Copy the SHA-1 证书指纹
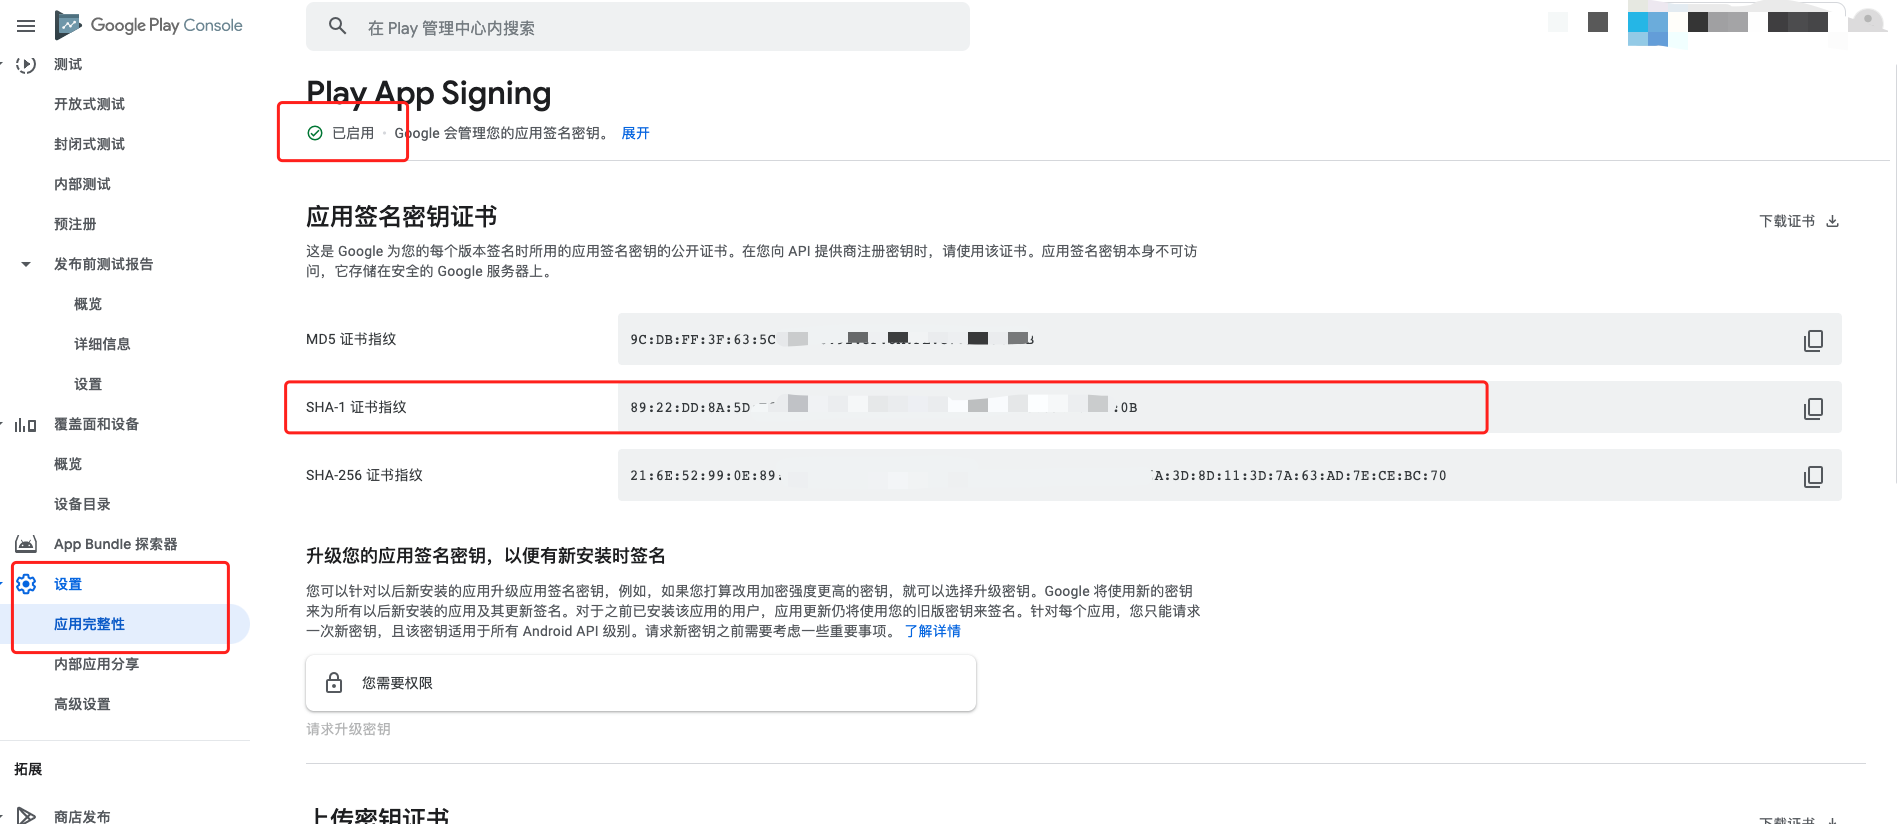 tap(1813, 408)
